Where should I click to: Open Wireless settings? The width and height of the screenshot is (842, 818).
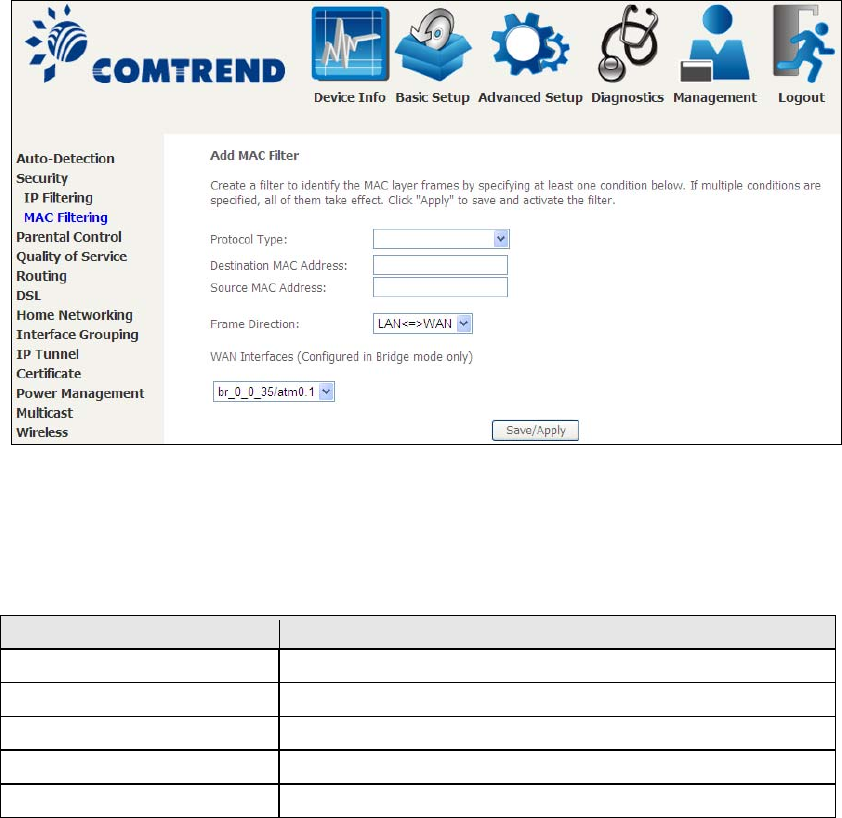42,432
